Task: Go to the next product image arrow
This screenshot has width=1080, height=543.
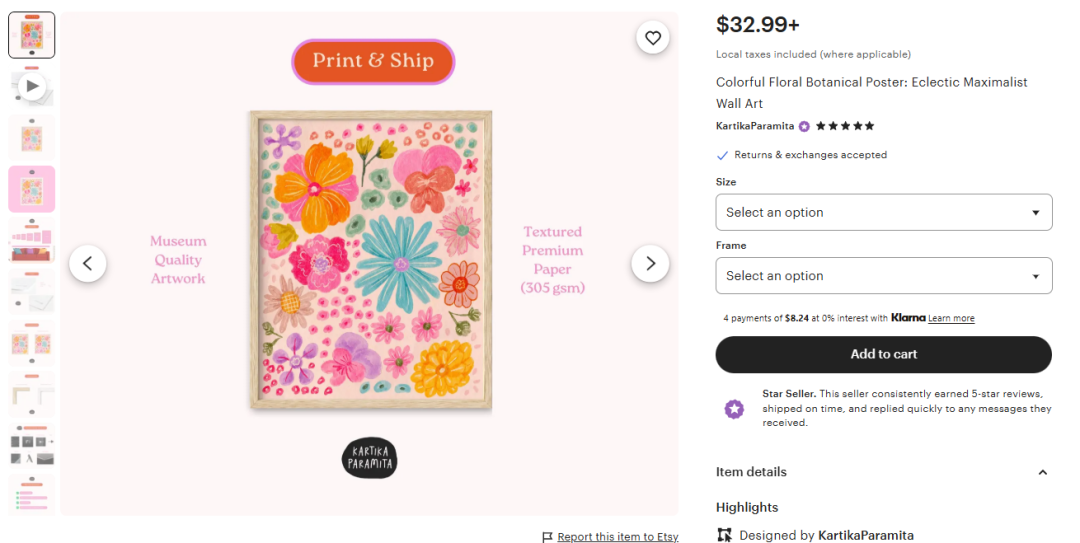Action: [x=650, y=263]
